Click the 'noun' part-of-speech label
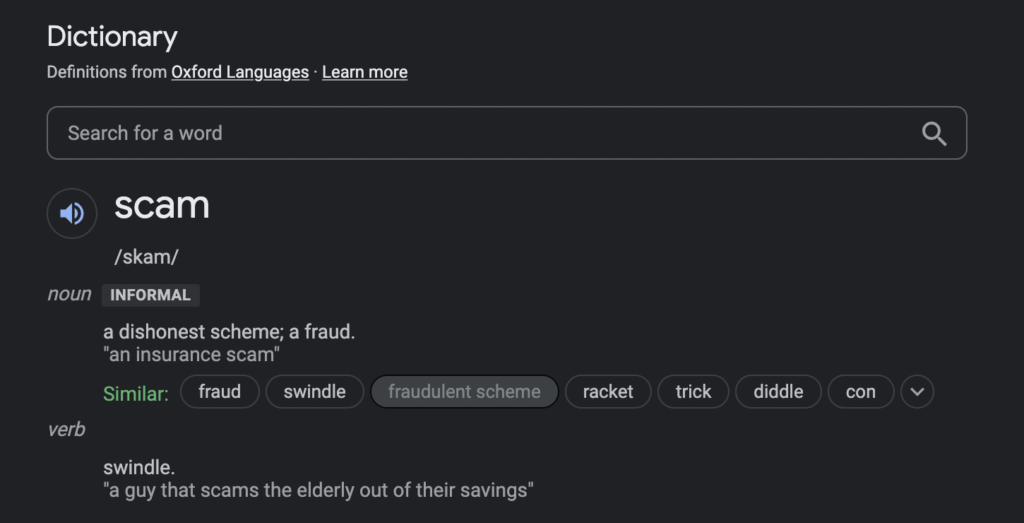This screenshot has height=523, width=1024. [x=69, y=294]
